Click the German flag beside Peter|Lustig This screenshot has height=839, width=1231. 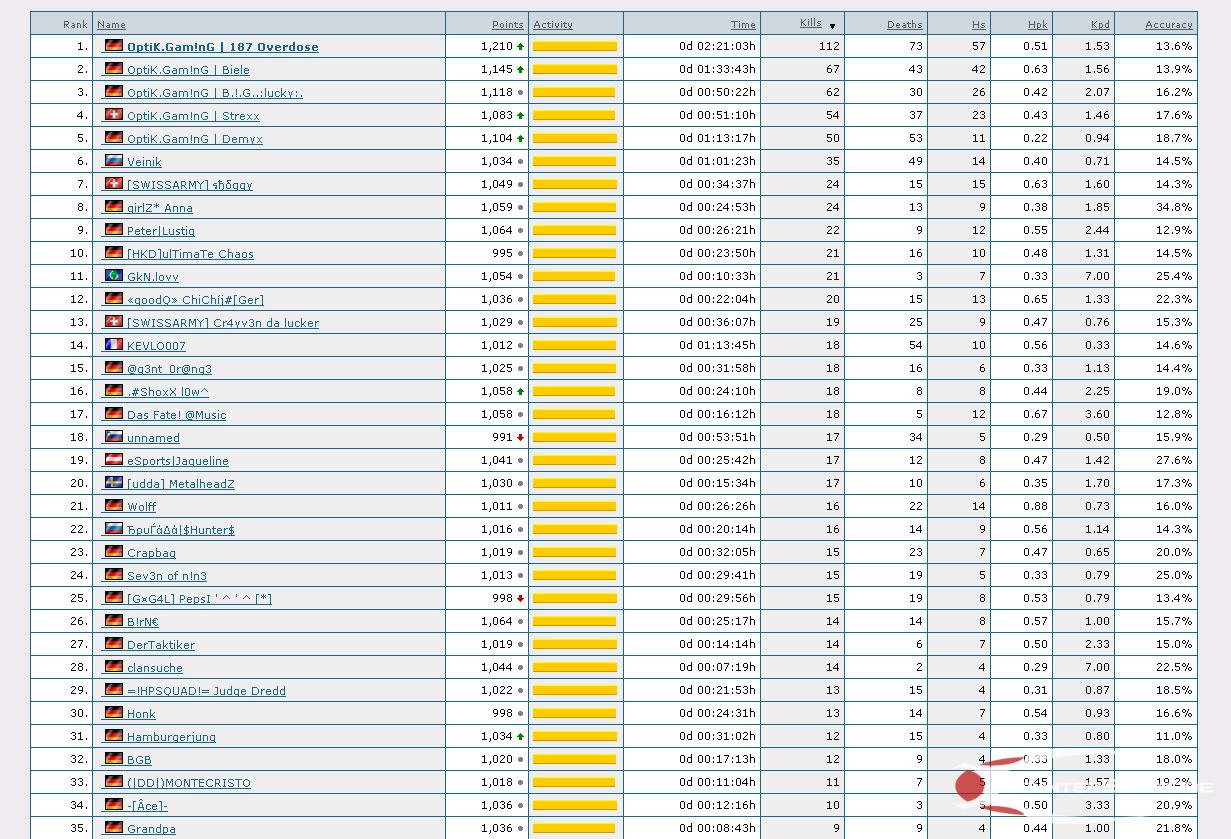click(x=114, y=230)
